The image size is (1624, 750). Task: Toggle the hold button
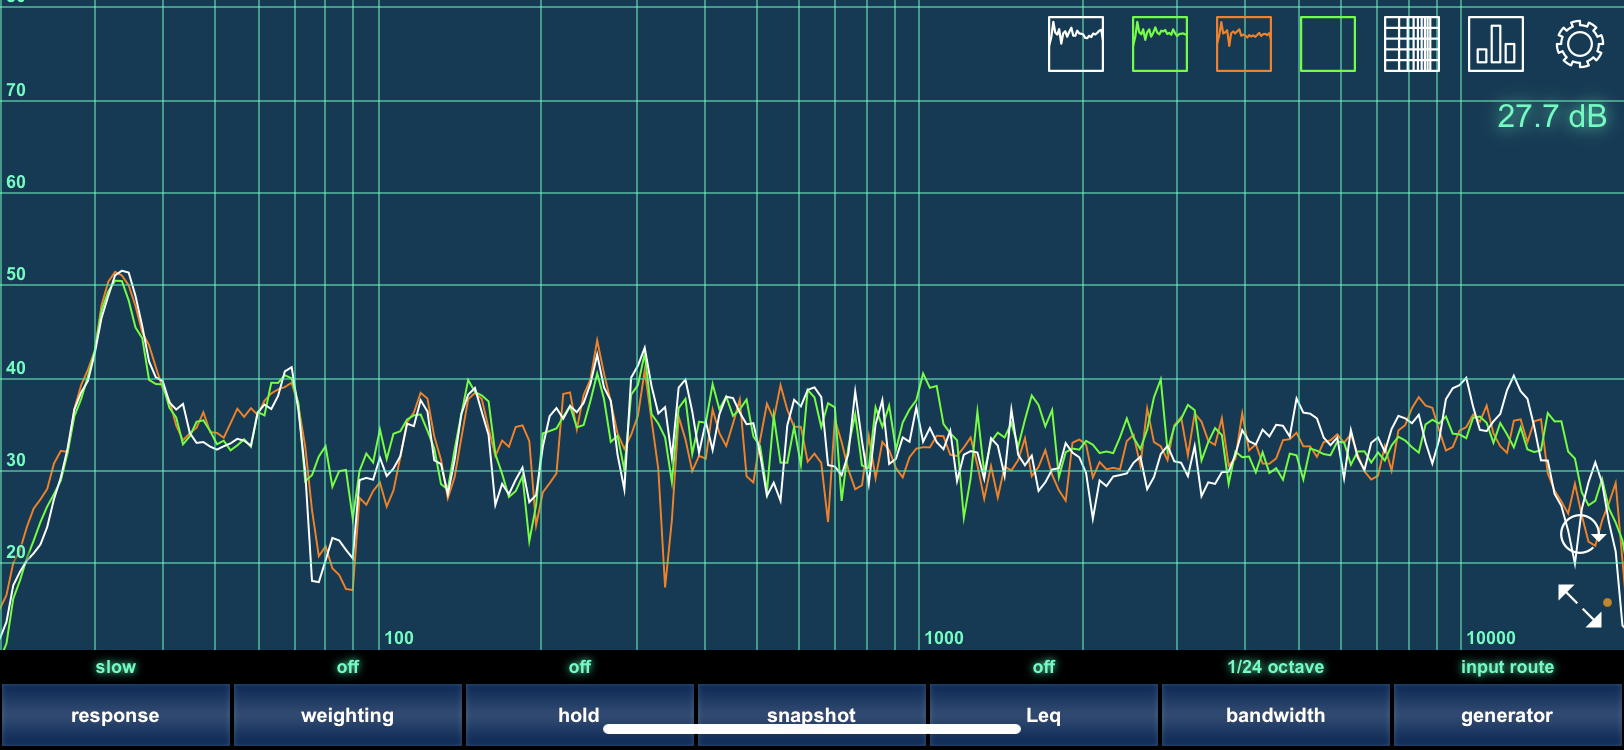point(579,715)
